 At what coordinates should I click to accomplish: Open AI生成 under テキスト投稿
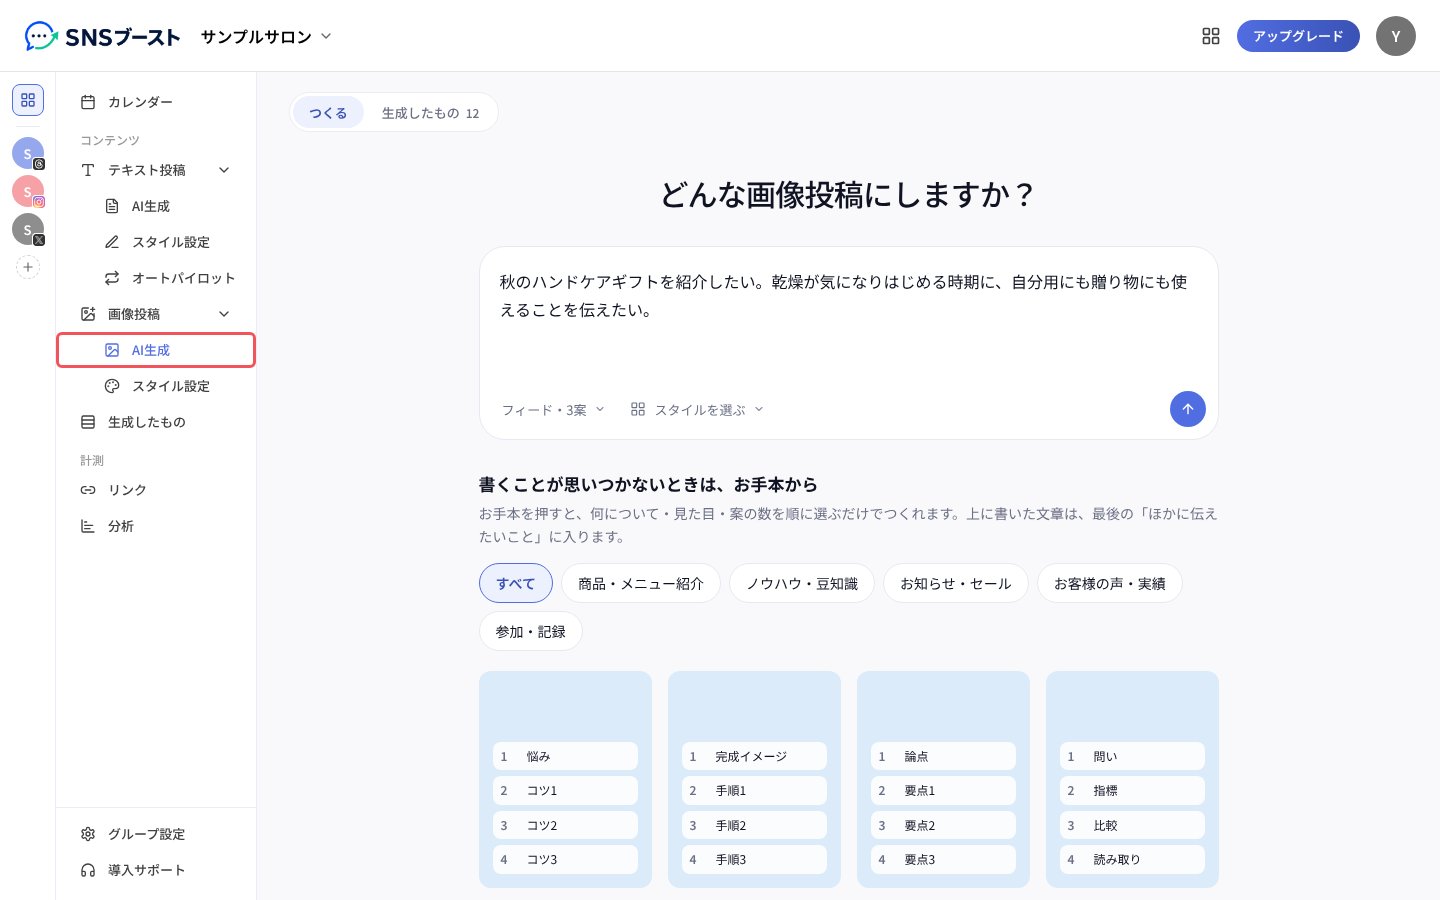click(156, 206)
